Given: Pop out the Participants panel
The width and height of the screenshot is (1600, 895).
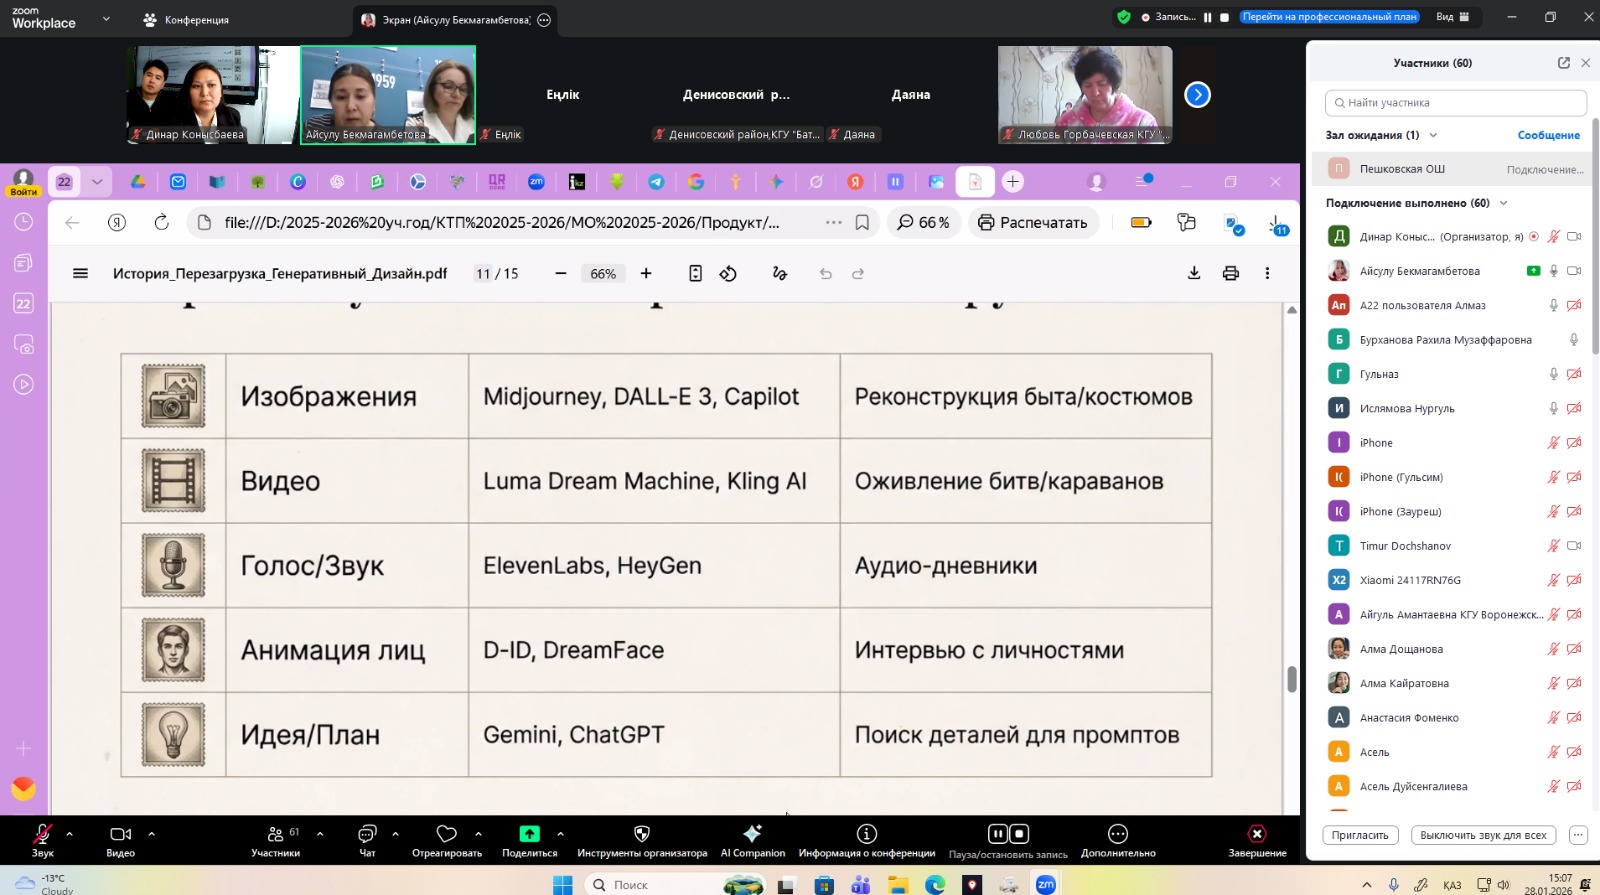Looking at the screenshot, I should [x=1563, y=63].
